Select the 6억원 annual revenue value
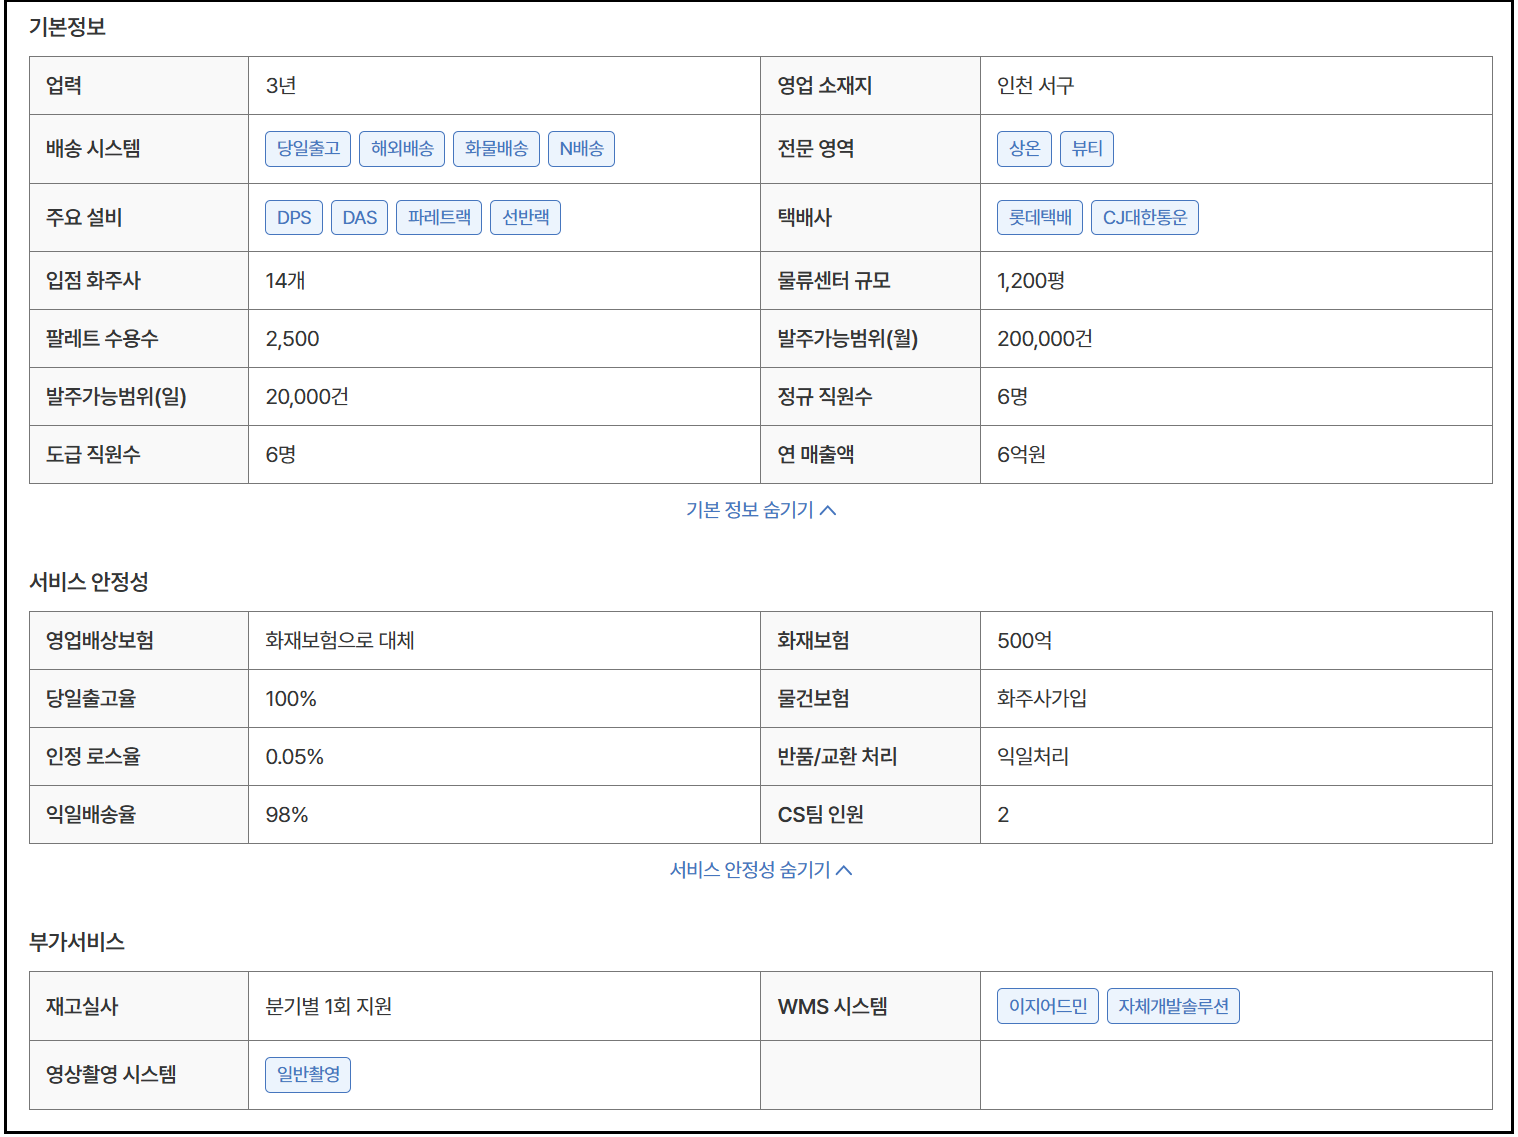Image resolution: width=1518 pixels, height=1137 pixels. [x=1021, y=455]
